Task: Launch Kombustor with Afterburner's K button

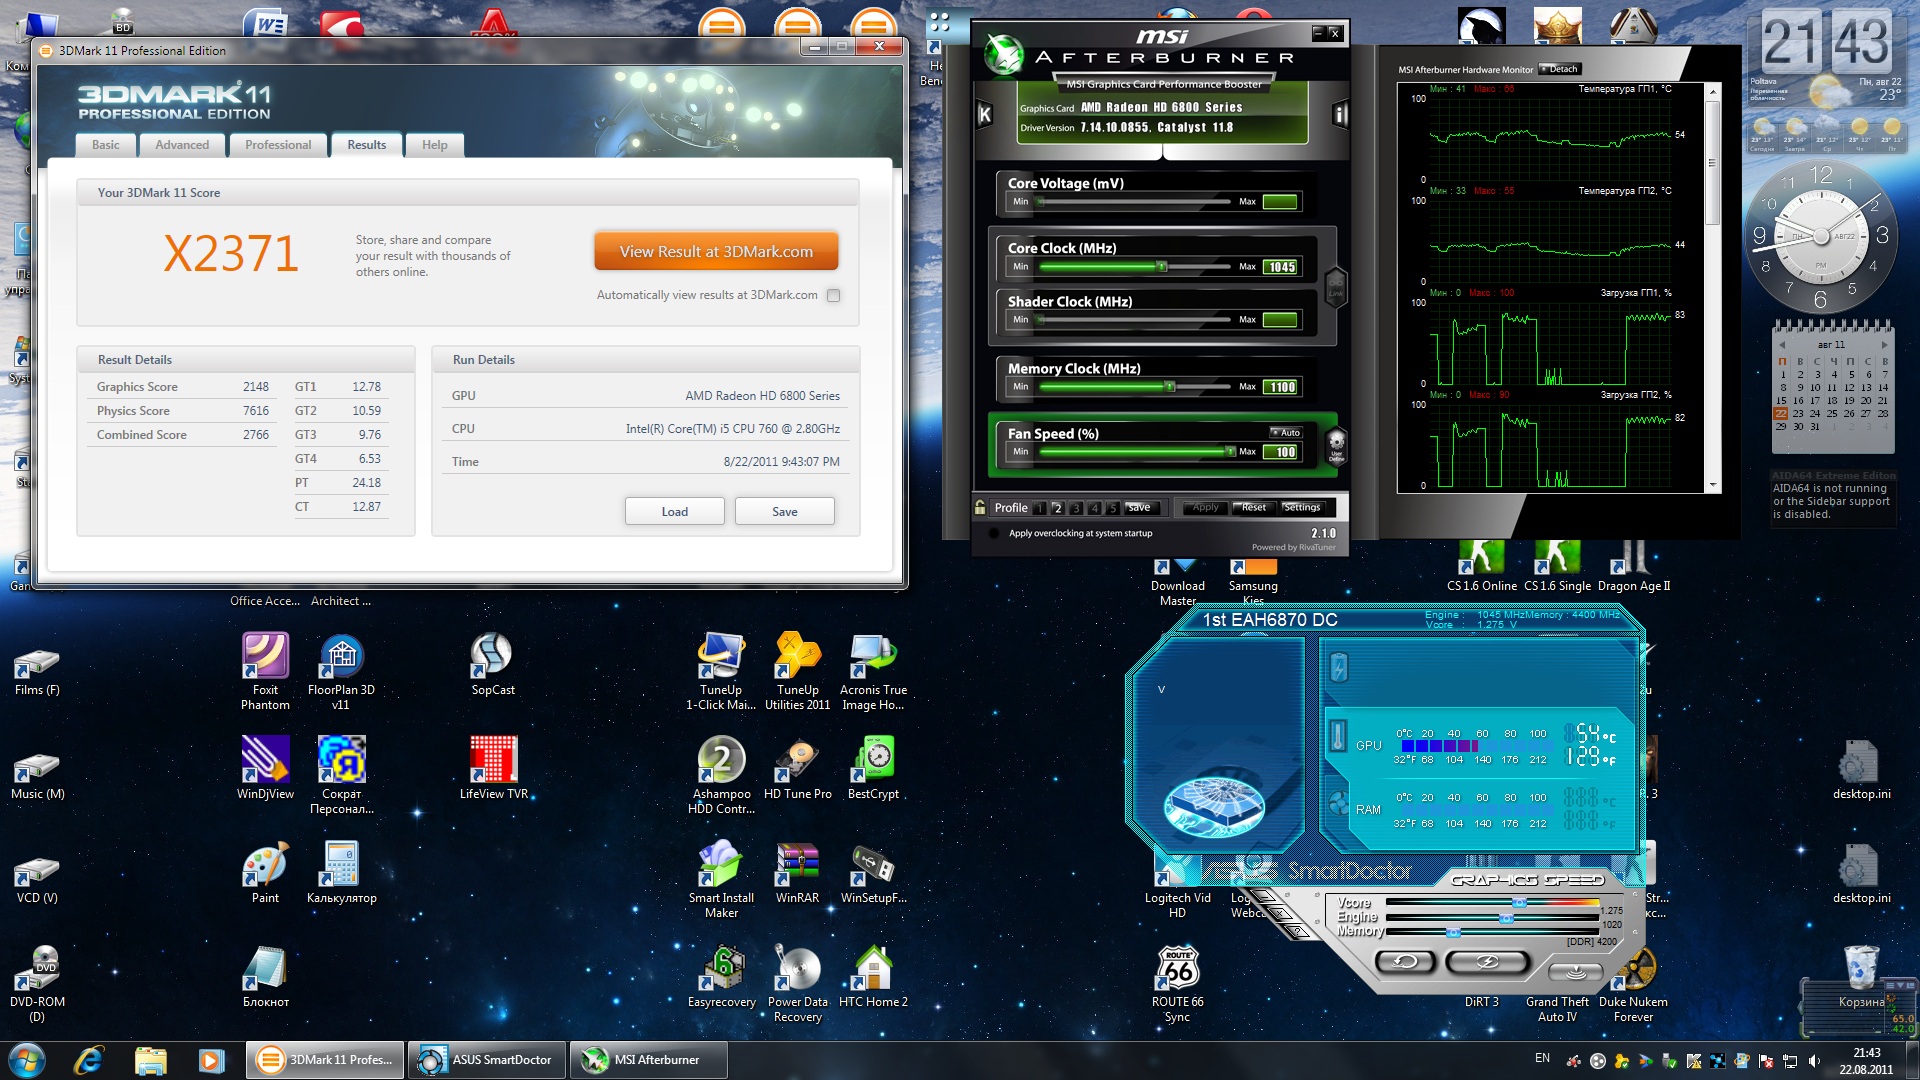Action: (985, 114)
